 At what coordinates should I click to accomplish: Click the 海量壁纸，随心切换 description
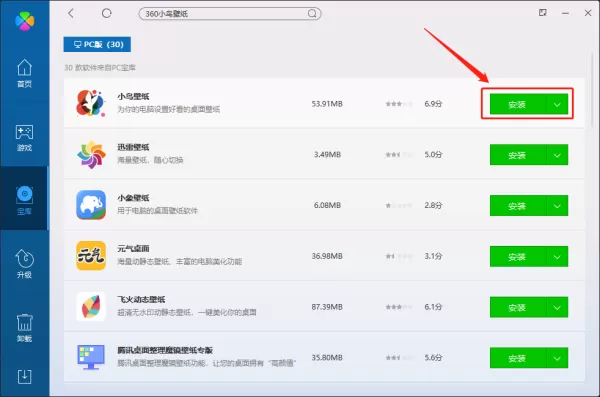click(150, 160)
